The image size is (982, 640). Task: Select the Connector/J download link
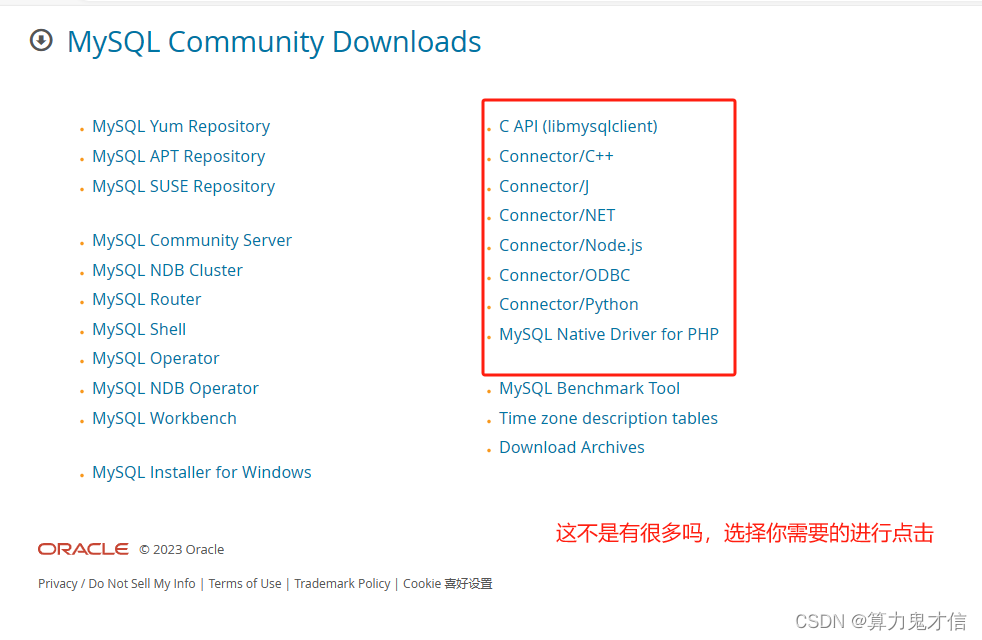point(543,186)
